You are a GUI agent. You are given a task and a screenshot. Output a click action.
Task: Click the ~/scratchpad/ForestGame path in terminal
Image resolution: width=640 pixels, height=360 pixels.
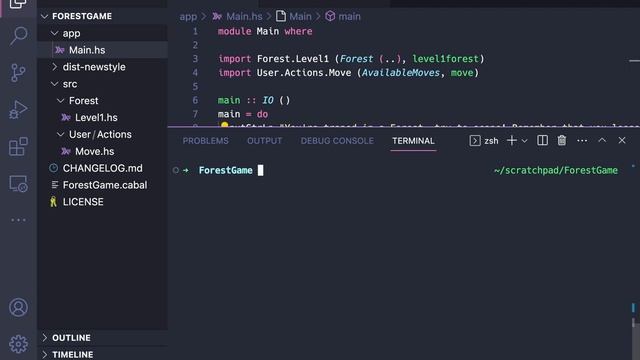pos(556,170)
